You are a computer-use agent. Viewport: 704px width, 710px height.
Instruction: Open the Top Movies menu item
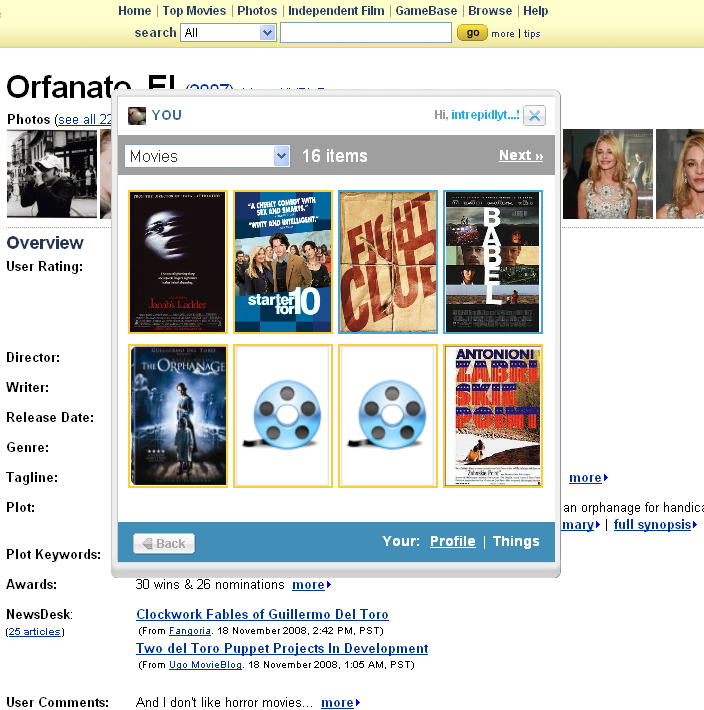[x=194, y=10]
